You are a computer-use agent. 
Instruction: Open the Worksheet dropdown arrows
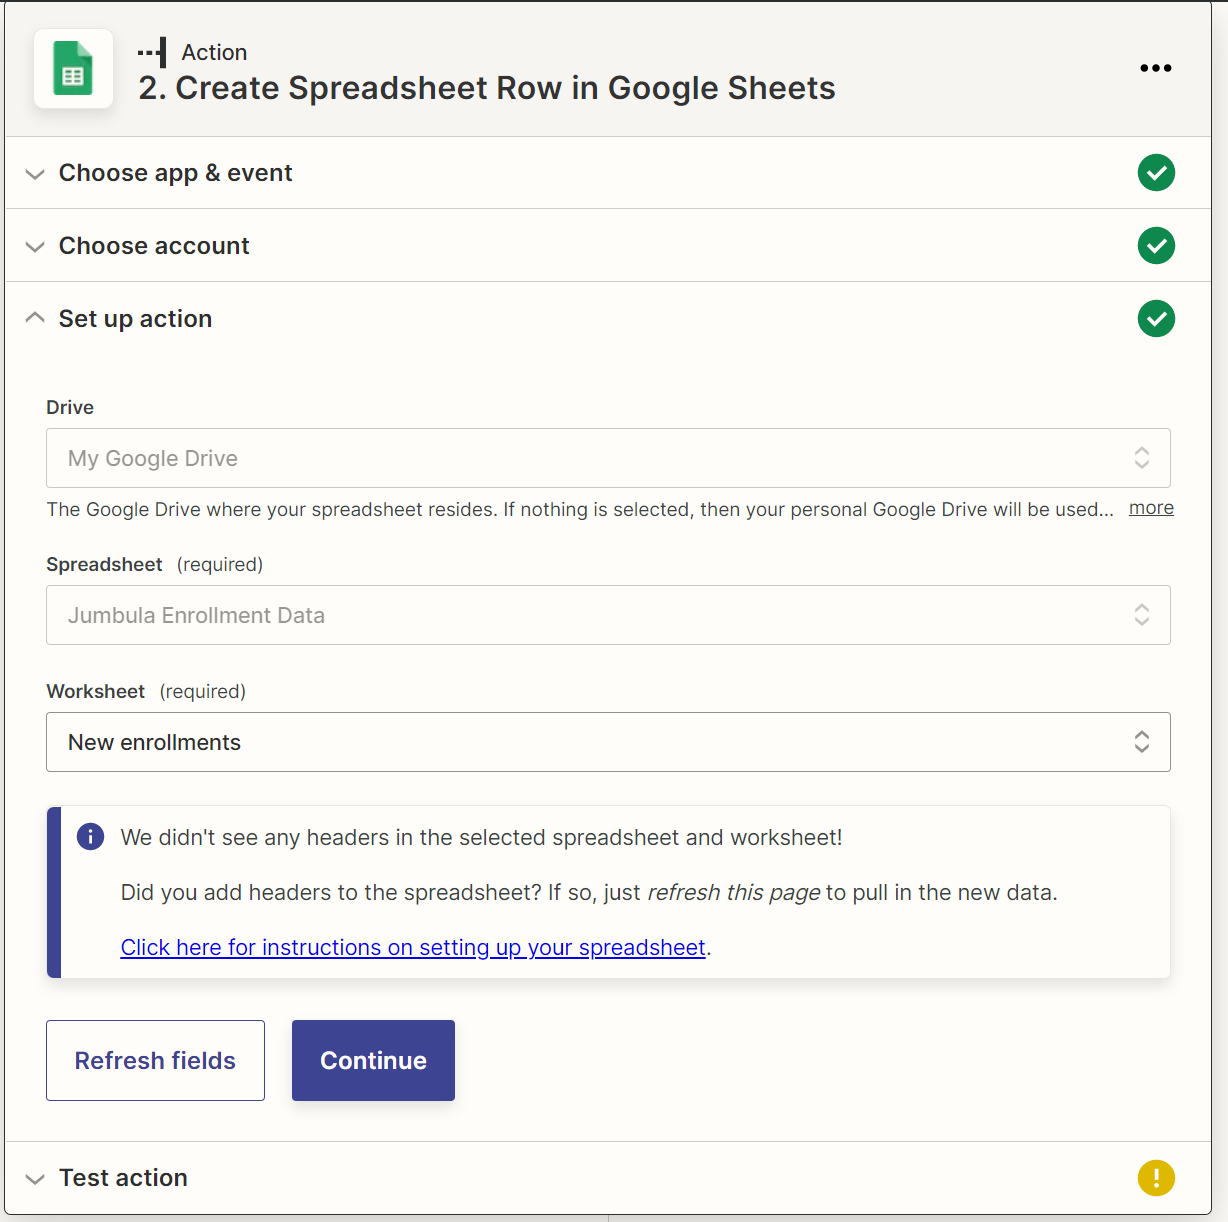click(1141, 742)
